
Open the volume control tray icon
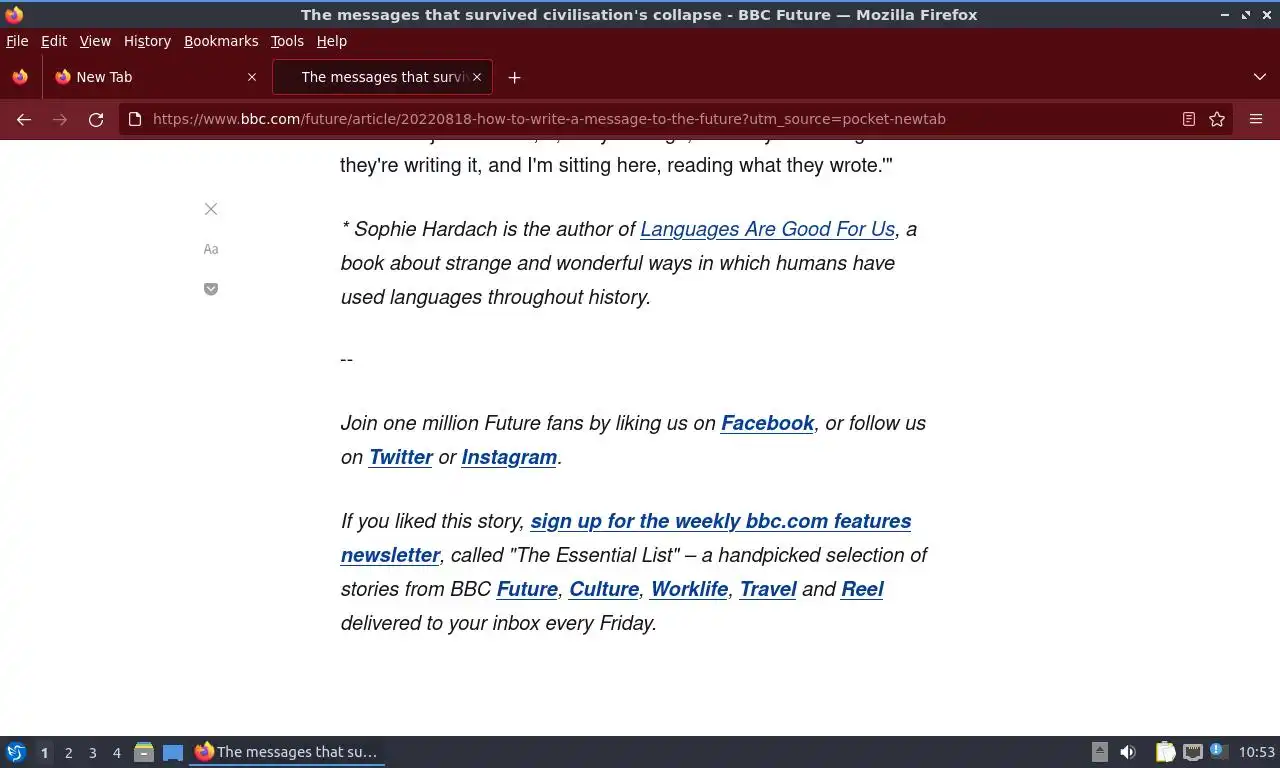click(1128, 752)
